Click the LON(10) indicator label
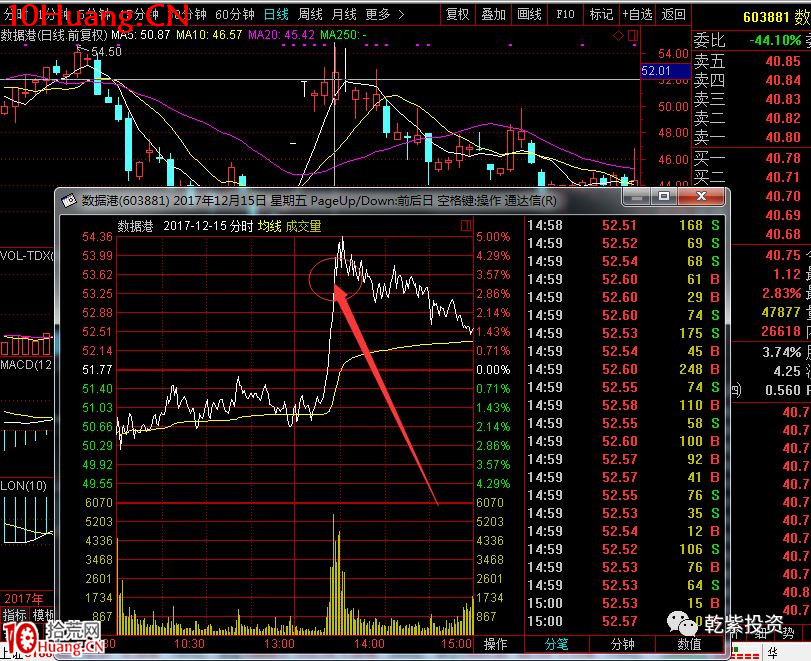The width and height of the screenshot is (811, 661). [24, 486]
